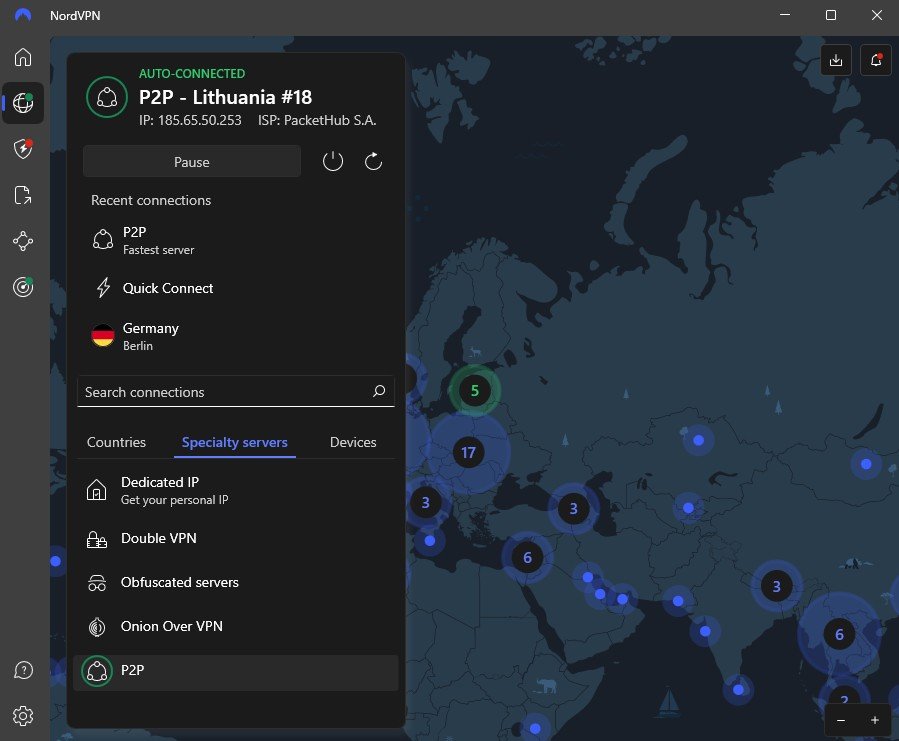The height and width of the screenshot is (741, 899).
Task: Open the Home icon in sidebar
Action: [x=23, y=57]
